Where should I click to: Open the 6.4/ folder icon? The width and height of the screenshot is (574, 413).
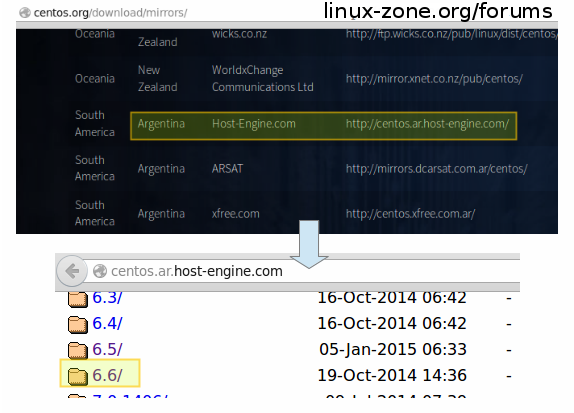[x=78, y=324]
